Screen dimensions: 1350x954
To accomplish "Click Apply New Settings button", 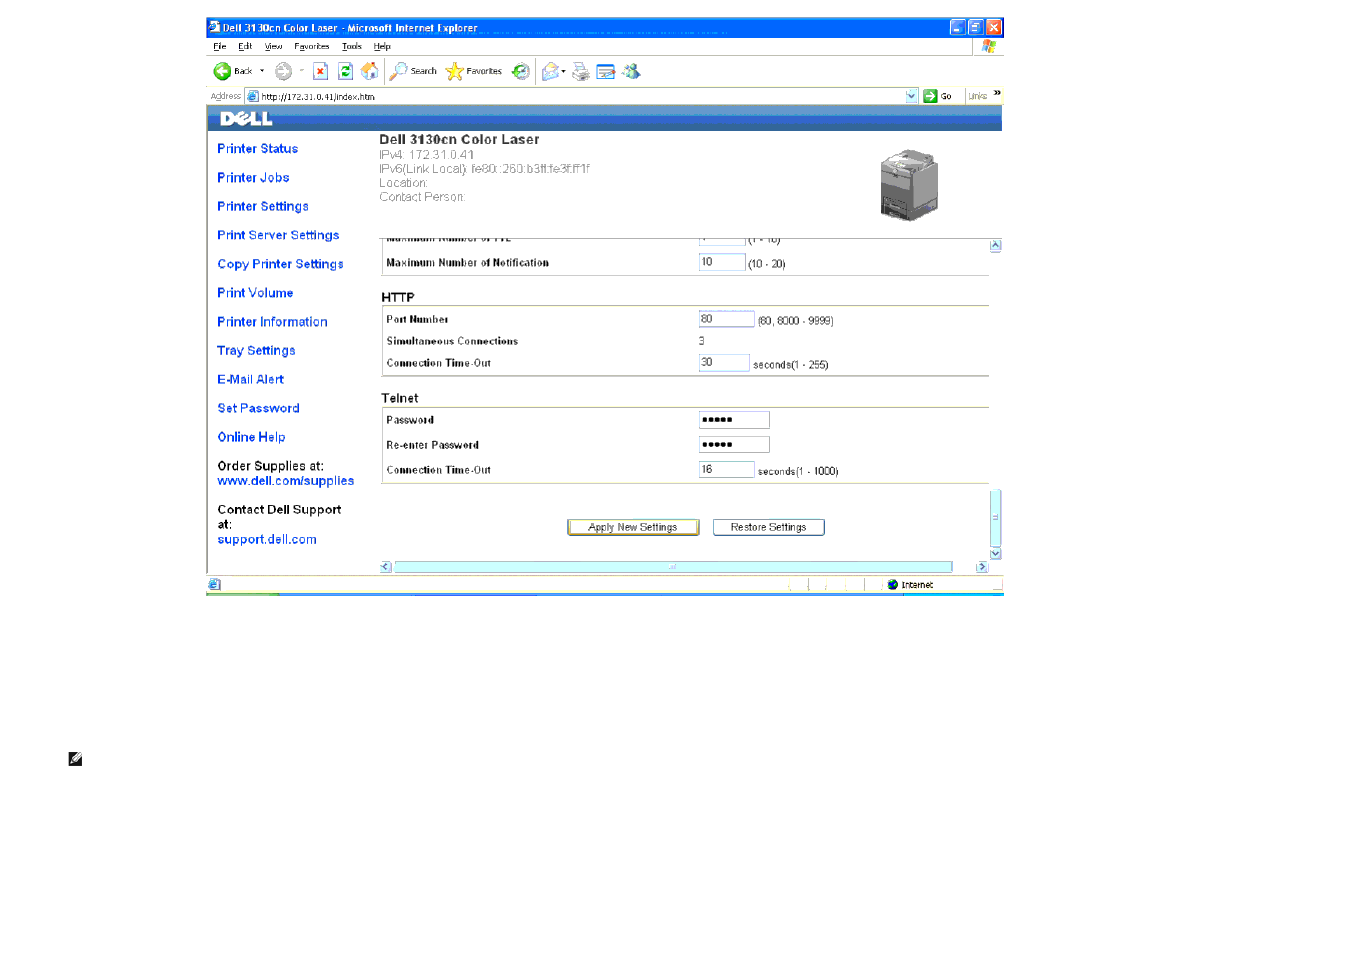I will 633,527.
